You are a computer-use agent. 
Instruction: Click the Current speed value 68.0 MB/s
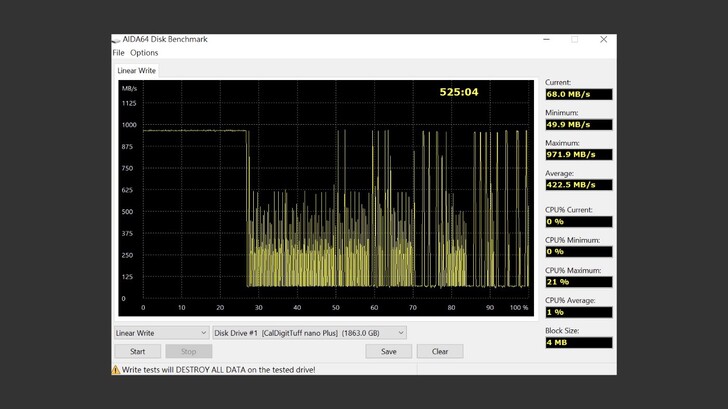pos(578,94)
